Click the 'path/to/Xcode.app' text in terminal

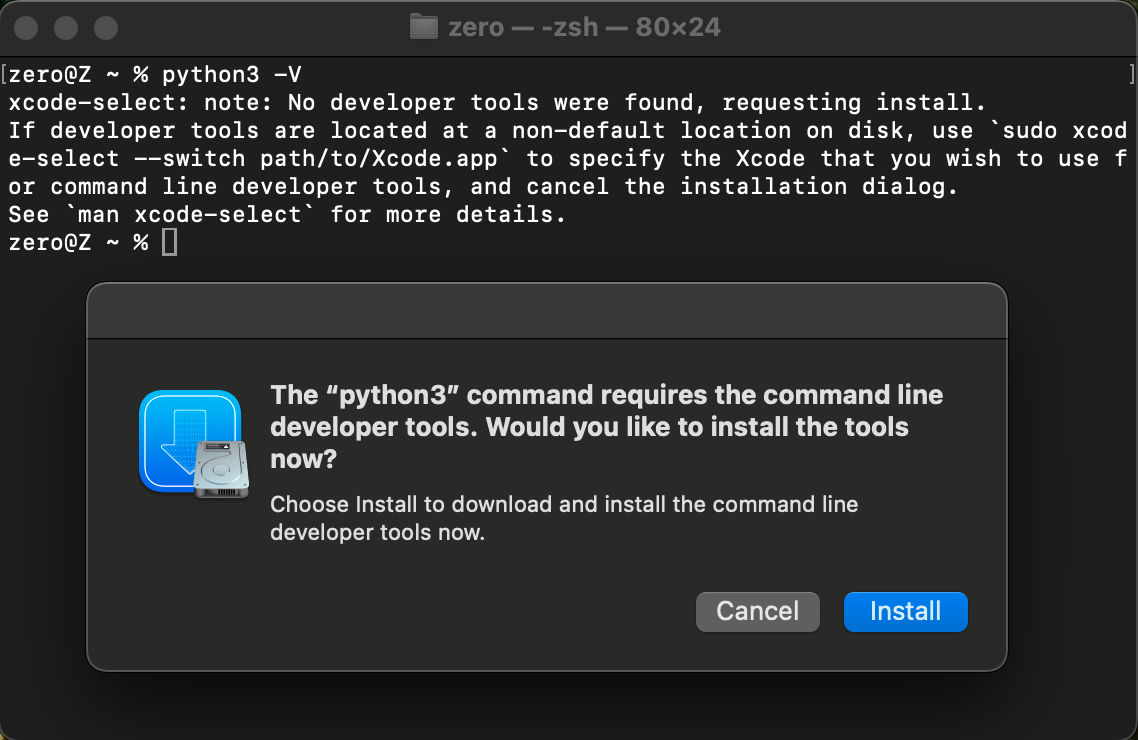tap(378, 159)
